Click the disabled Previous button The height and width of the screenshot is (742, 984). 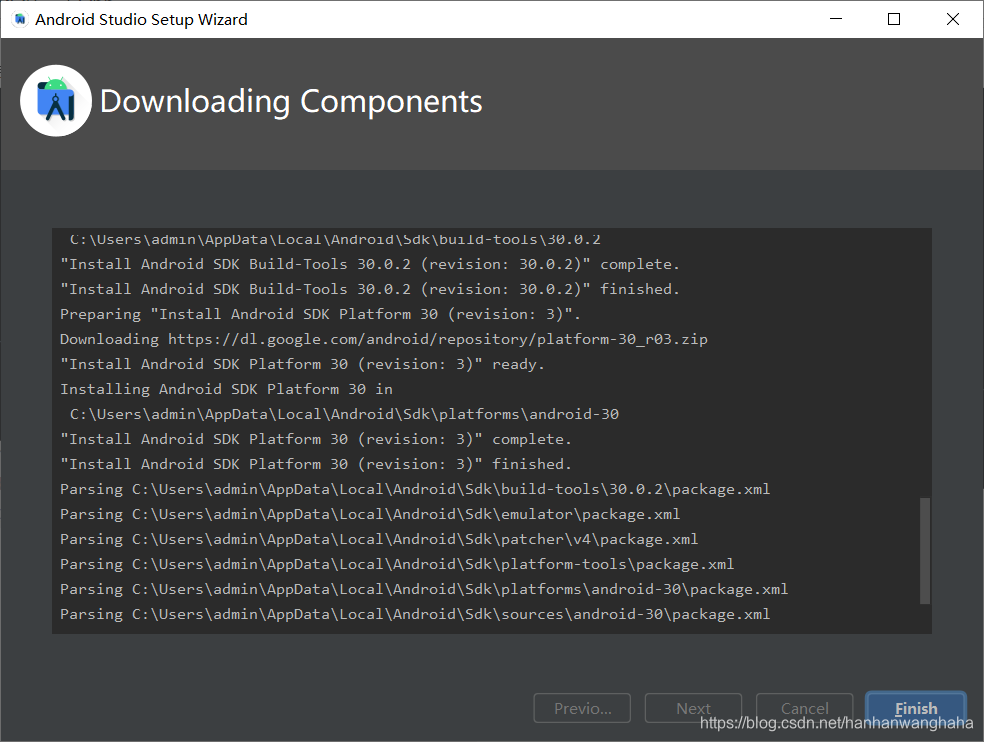point(582,708)
